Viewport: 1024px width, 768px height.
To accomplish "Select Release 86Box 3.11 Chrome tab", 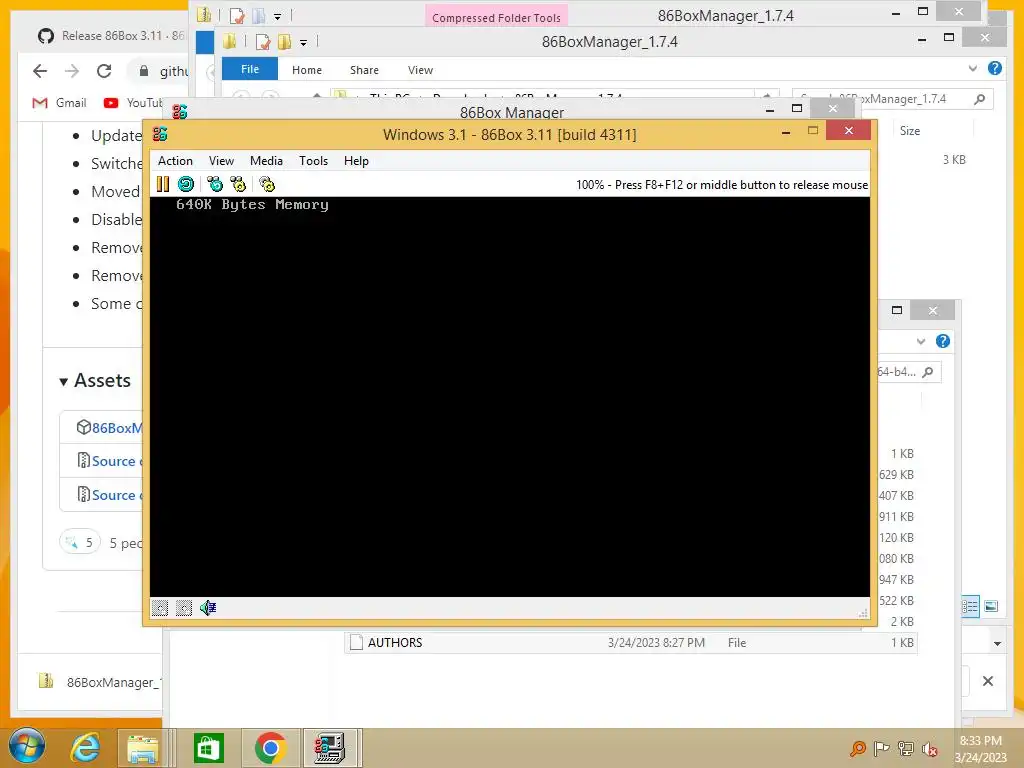I will click(x=111, y=35).
